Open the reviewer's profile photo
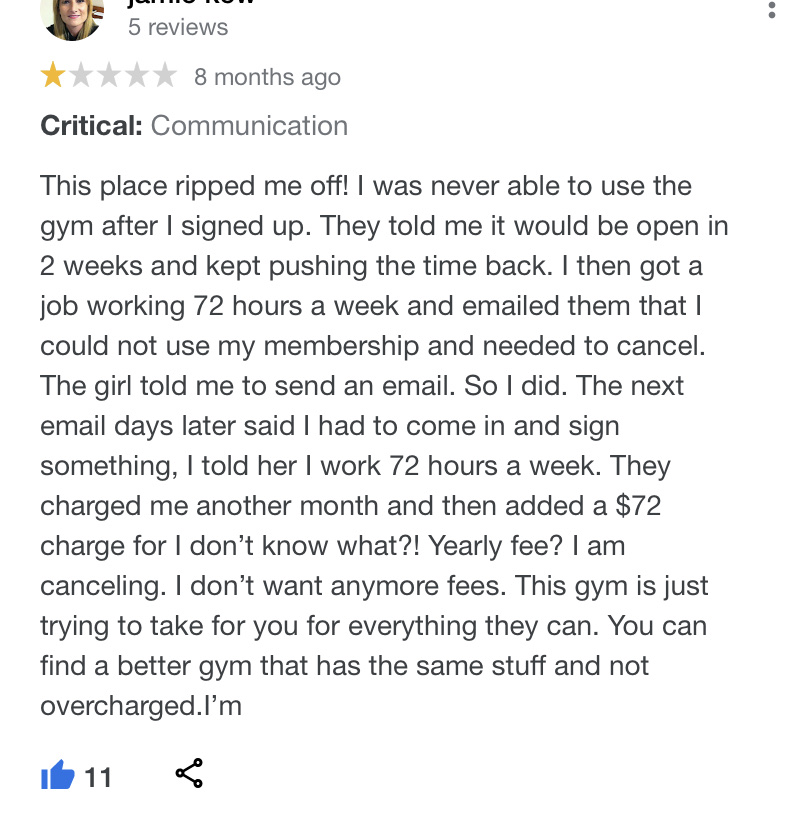The image size is (808, 831). (x=72, y=15)
